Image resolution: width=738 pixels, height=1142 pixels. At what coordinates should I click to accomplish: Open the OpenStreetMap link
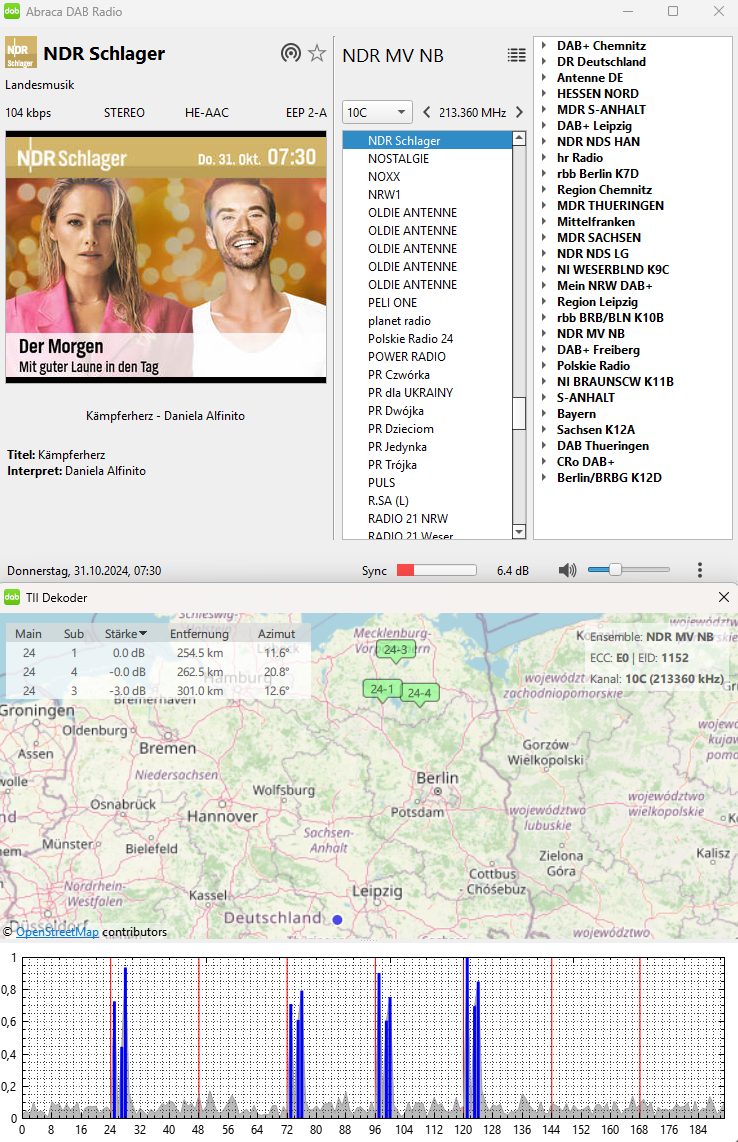58,932
